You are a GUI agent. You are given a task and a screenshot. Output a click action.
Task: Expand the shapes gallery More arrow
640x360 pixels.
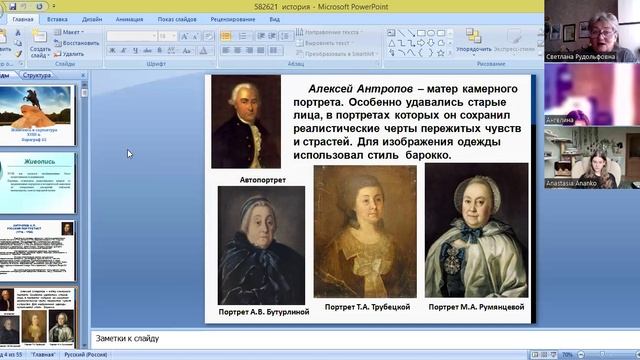click(x=450, y=53)
